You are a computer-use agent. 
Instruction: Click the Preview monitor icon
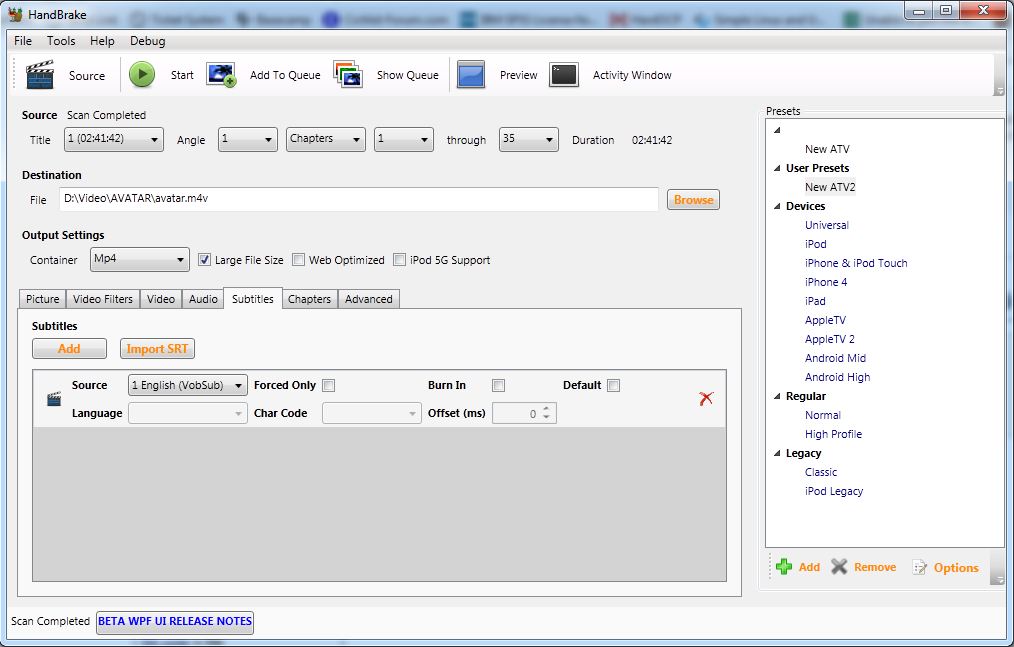pos(471,74)
